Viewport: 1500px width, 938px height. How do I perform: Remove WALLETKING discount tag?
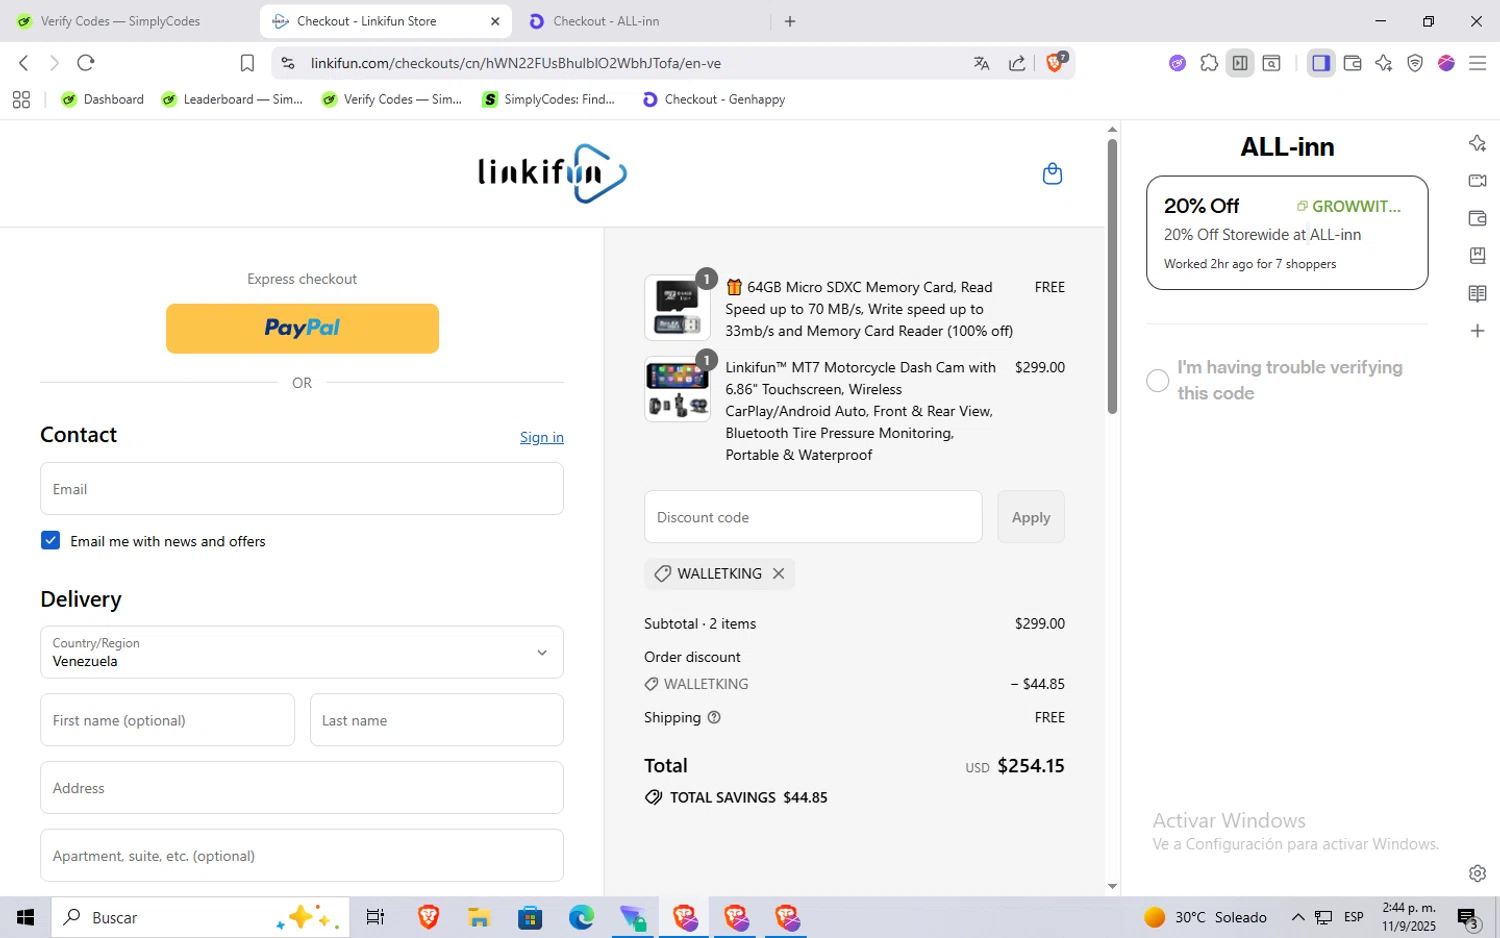pos(778,573)
